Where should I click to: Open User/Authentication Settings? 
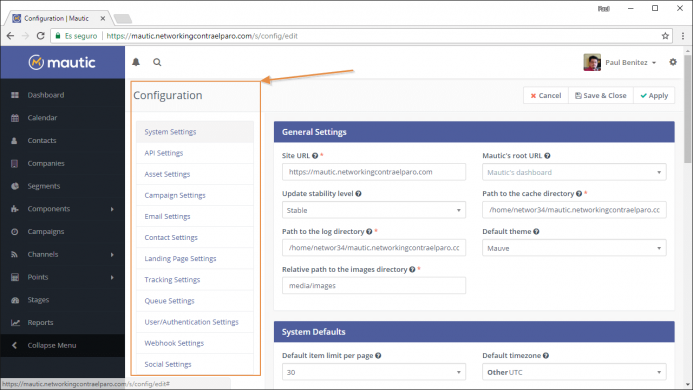pyautogui.click(x=195, y=322)
